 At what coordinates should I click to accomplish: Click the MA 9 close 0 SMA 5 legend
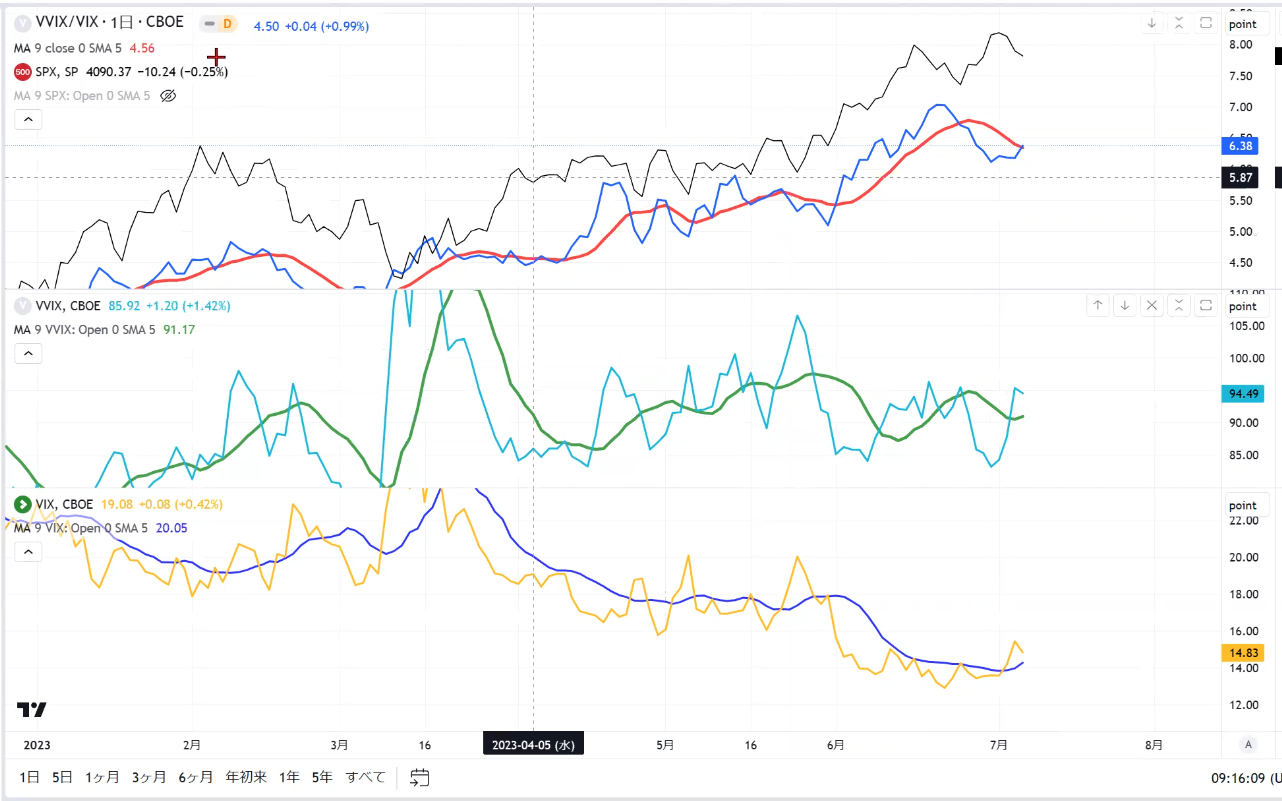[69, 48]
